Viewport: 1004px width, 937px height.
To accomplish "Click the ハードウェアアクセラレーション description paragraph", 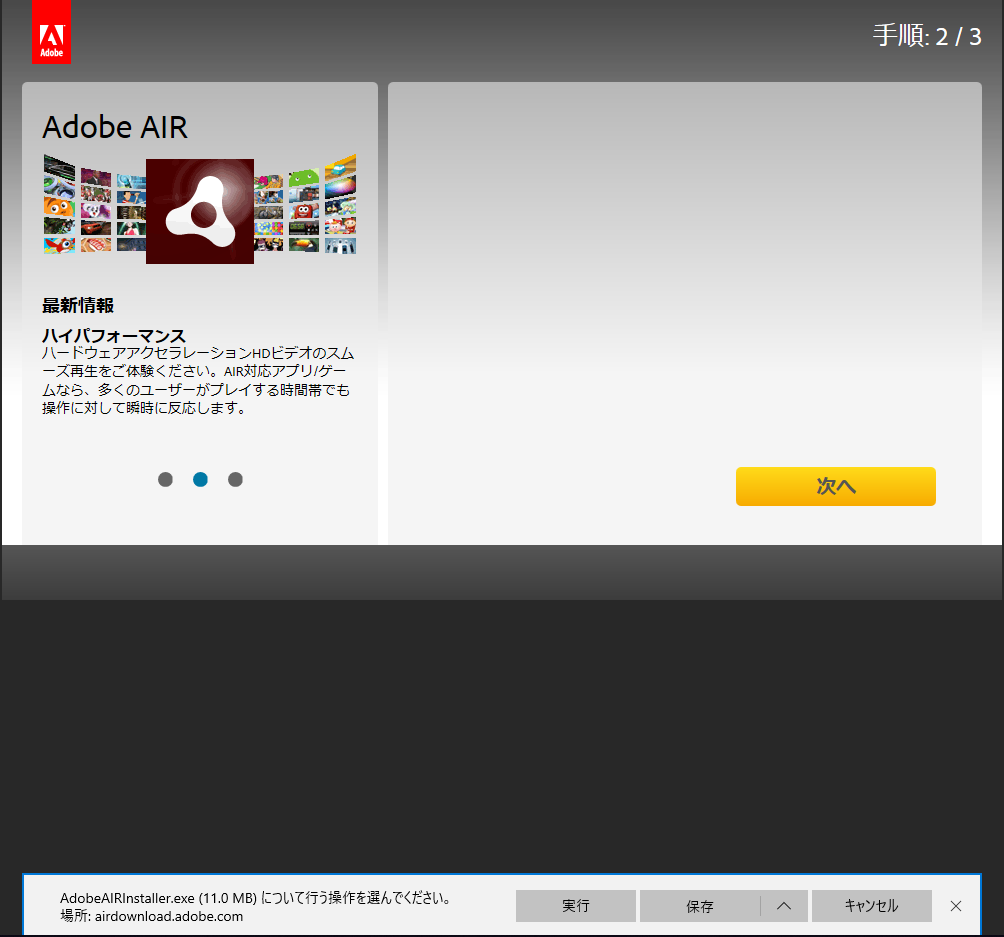I will (x=198, y=380).
